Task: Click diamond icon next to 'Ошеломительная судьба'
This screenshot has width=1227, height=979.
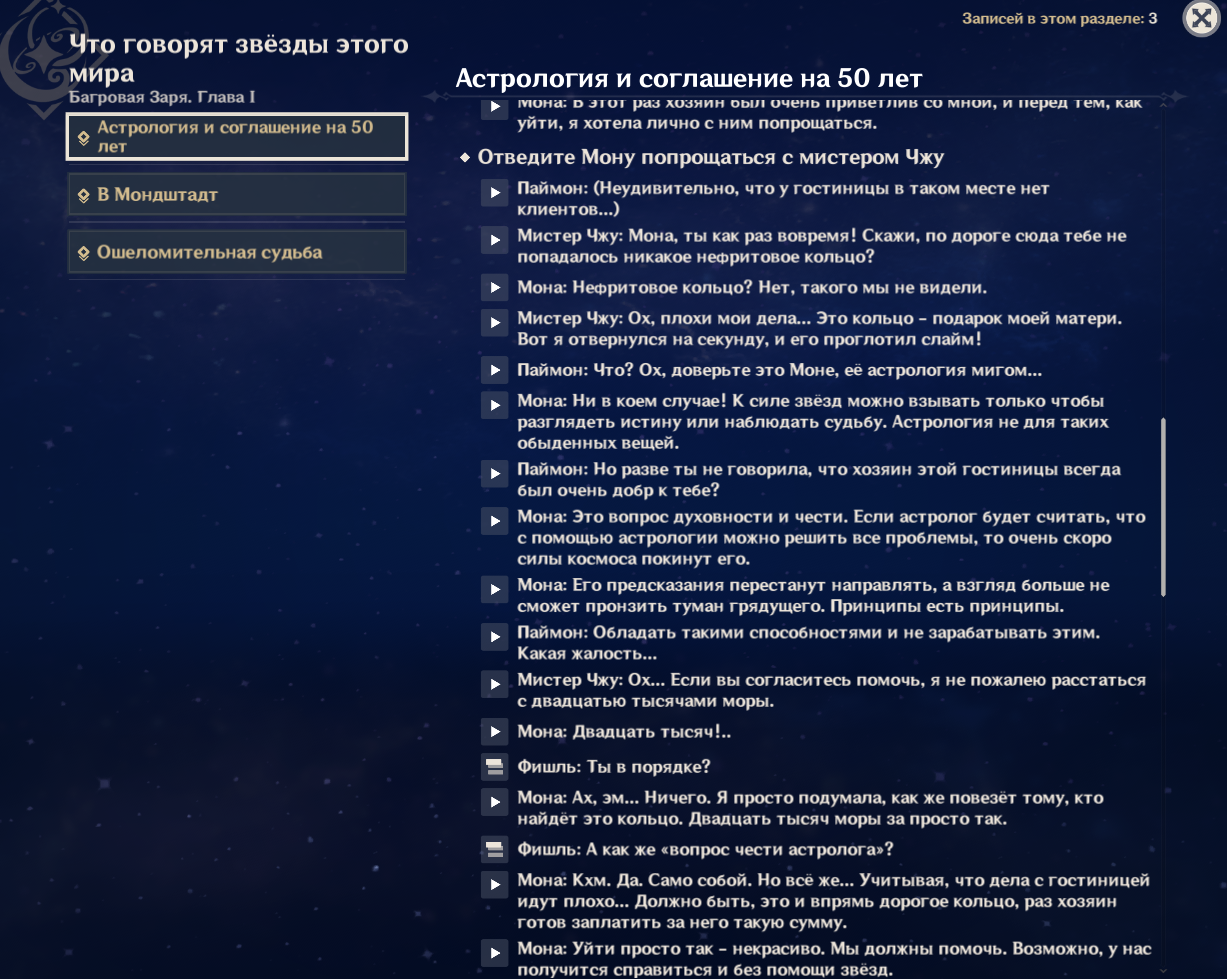Action: (x=84, y=254)
